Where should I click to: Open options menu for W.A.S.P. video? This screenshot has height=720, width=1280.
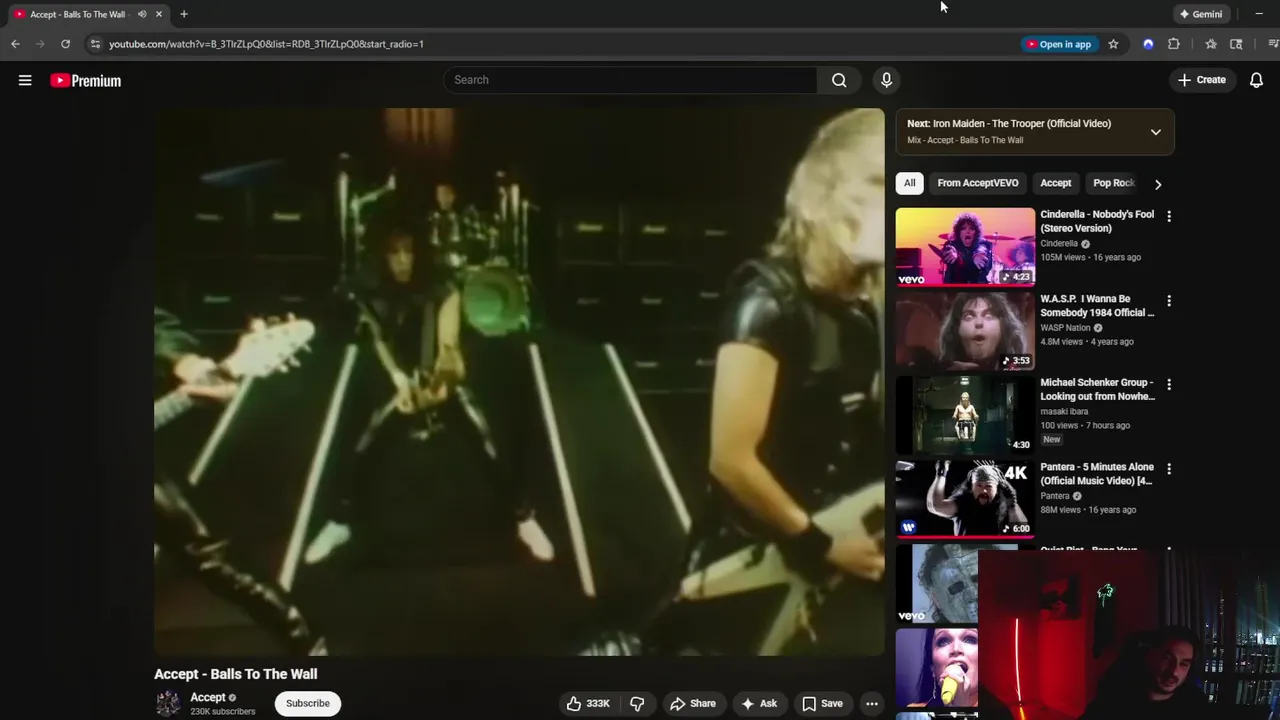1168,300
